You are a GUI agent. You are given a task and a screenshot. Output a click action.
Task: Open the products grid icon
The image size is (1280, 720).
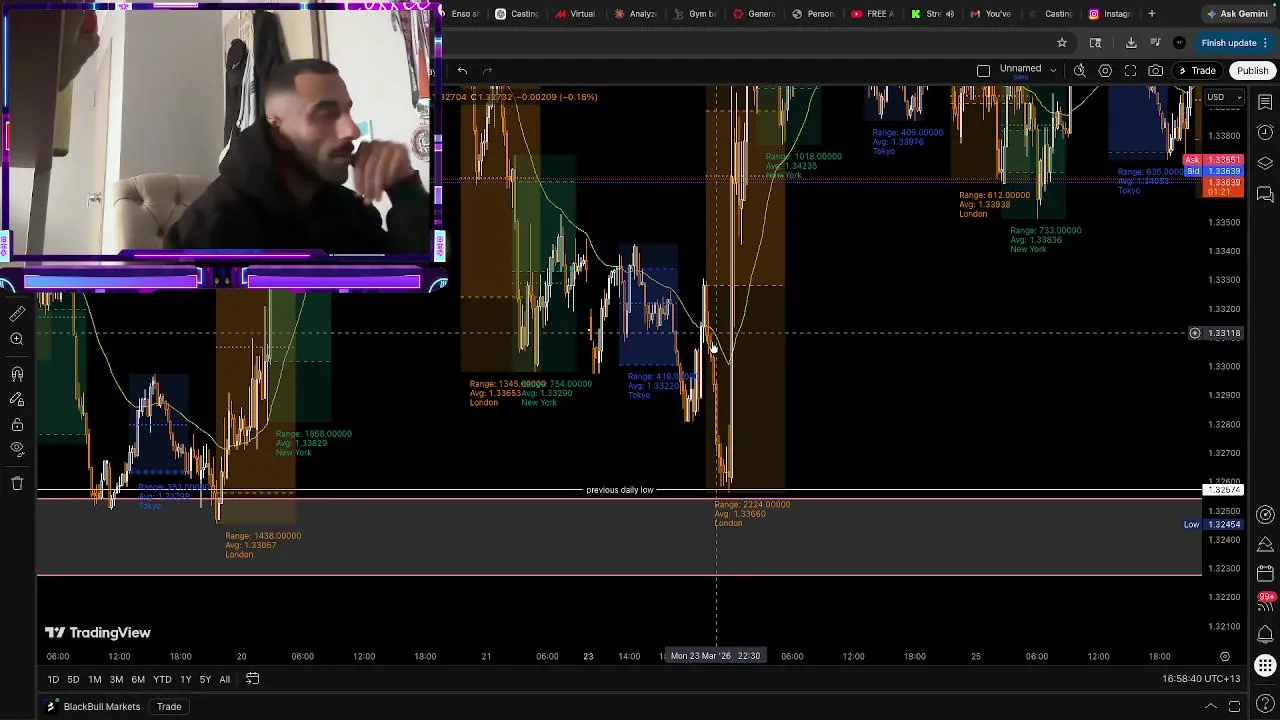(x=1265, y=664)
